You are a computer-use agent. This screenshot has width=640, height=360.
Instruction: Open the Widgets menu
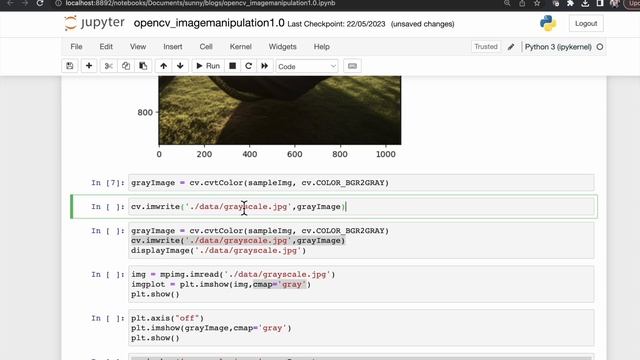282,47
